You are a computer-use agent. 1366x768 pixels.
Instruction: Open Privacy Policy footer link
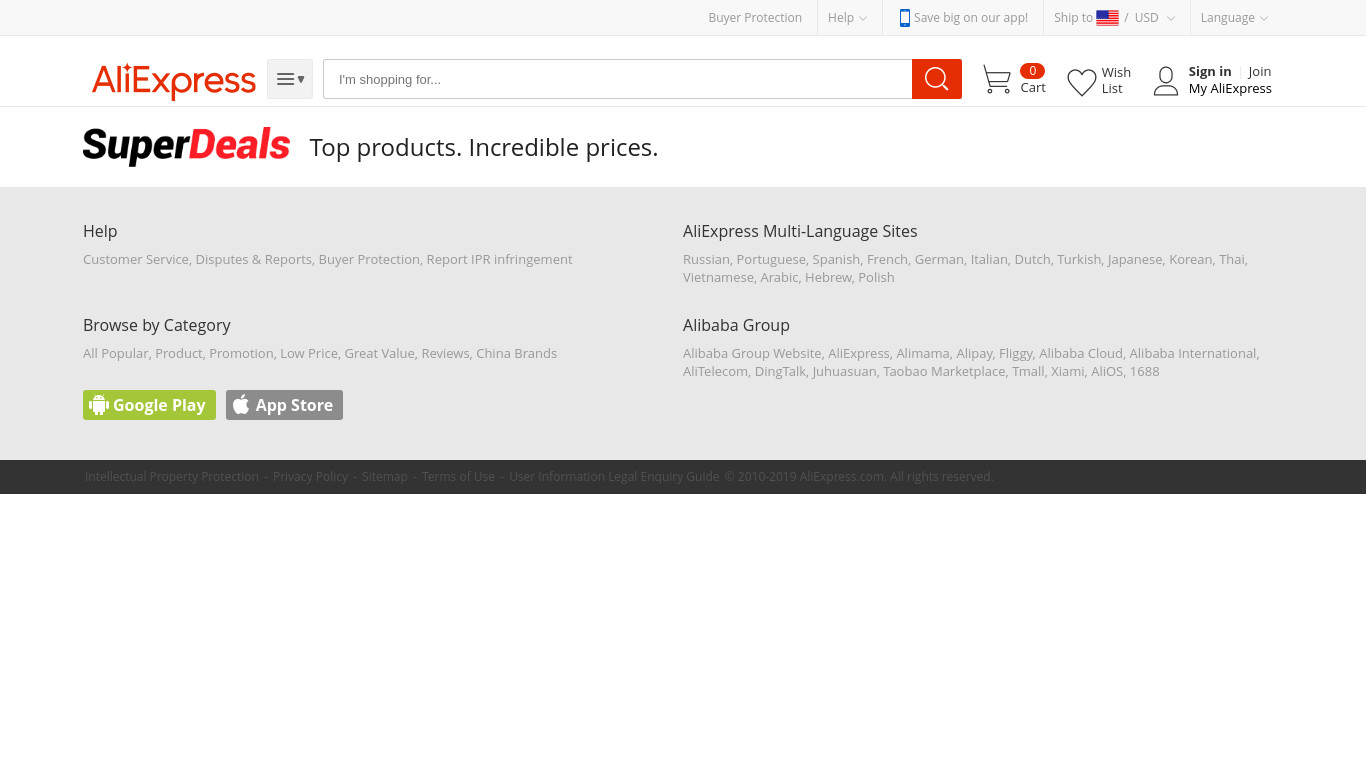click(x=310, y=477)
